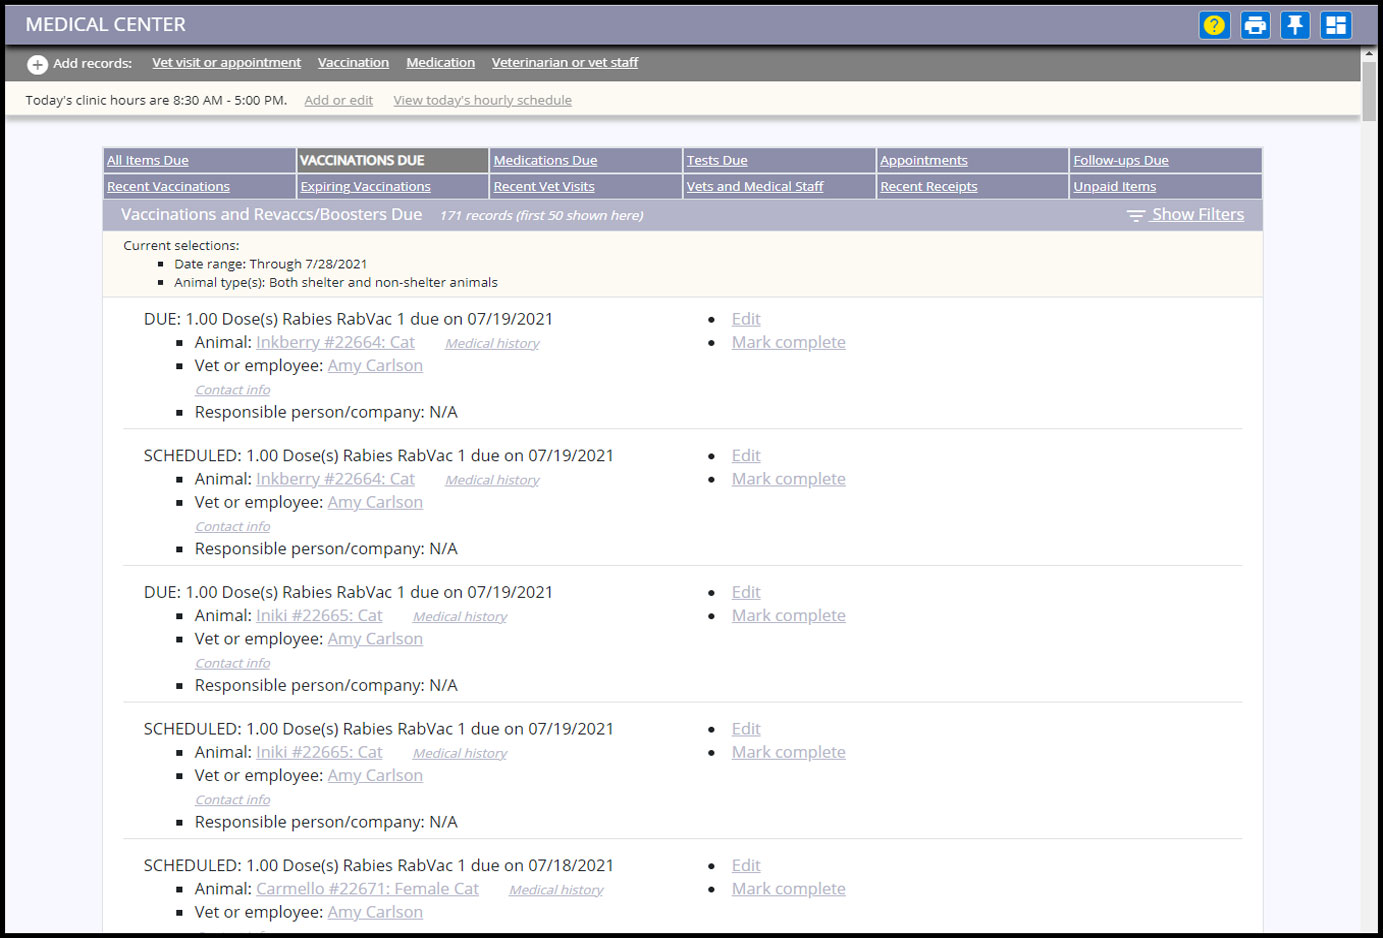Click the scrollbar up arrow
This screenshot has width=1383, height=938.
tap(1369, 53)
